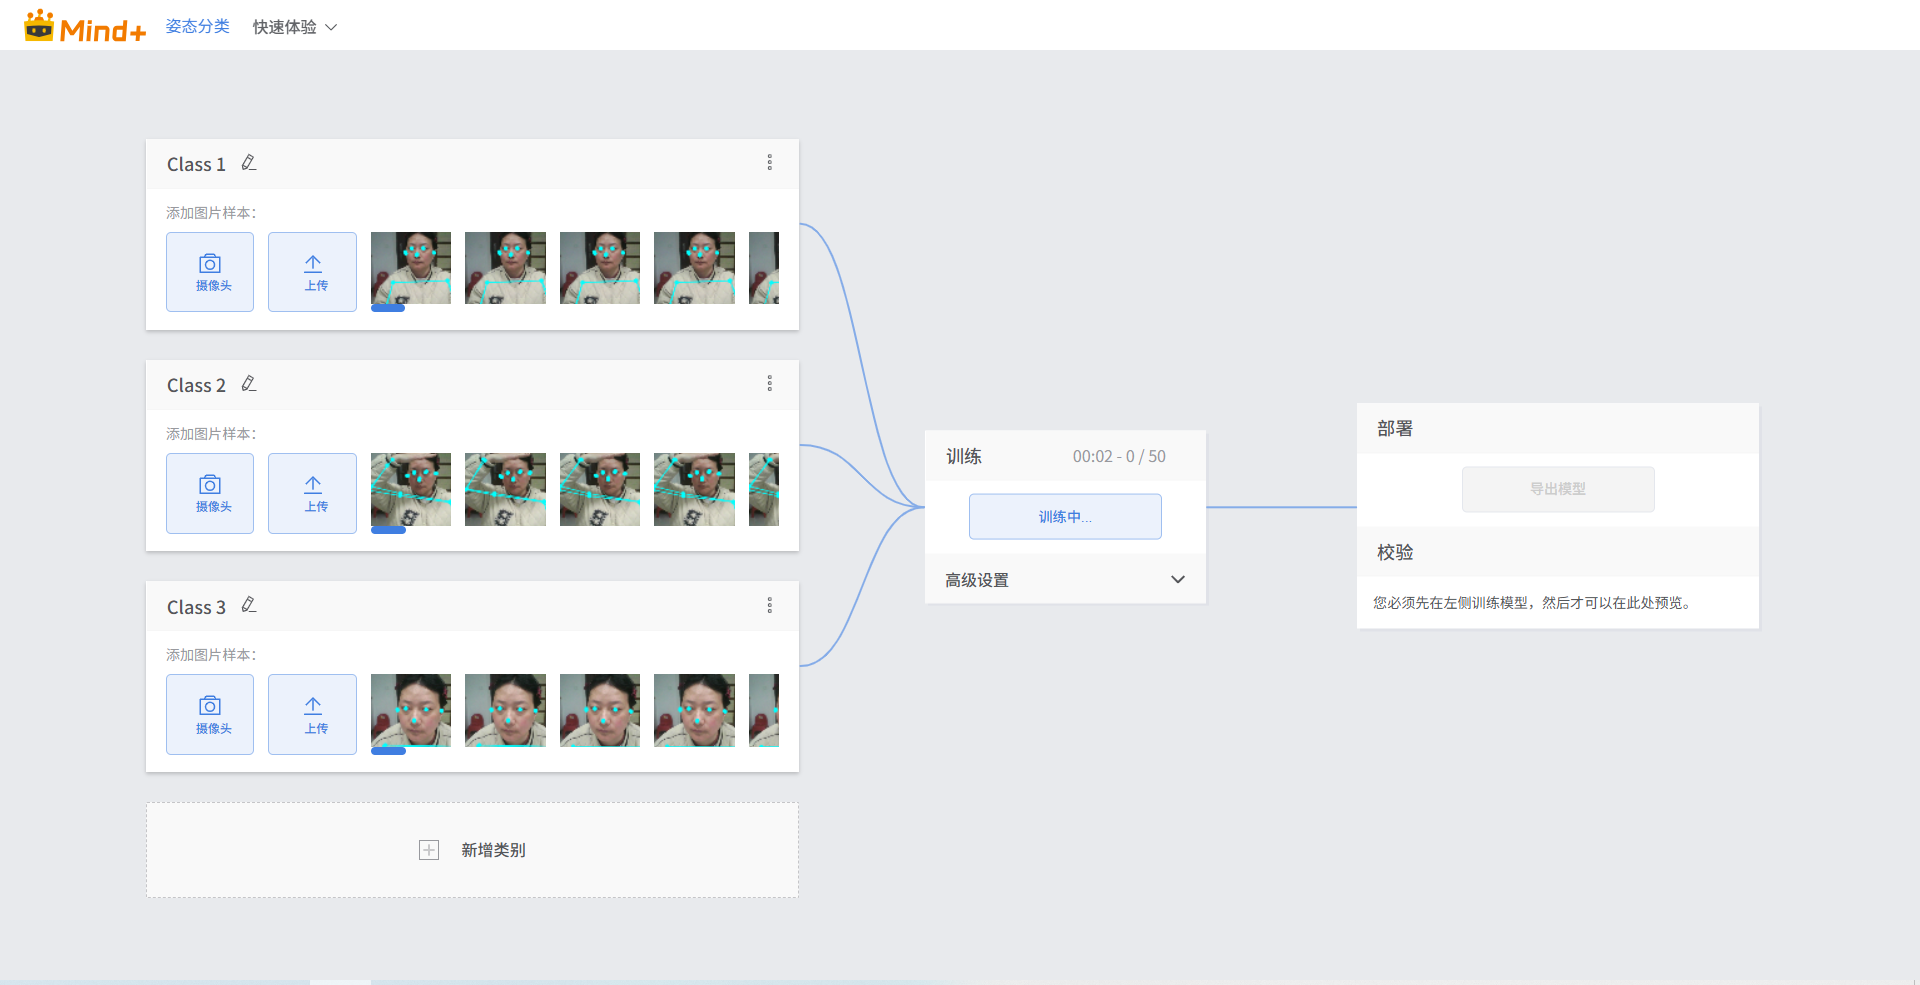Open Class 2 three-dot options menu
Image resolution: width=1920 pixels, height=985 pixels.
point(769,384)
